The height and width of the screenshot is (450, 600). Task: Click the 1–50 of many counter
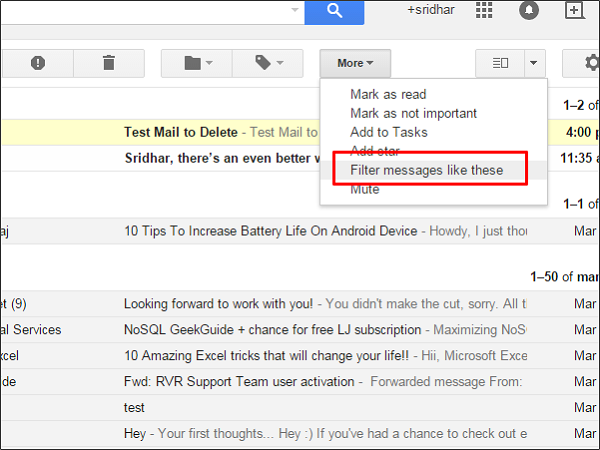click(x=565, y=277)
